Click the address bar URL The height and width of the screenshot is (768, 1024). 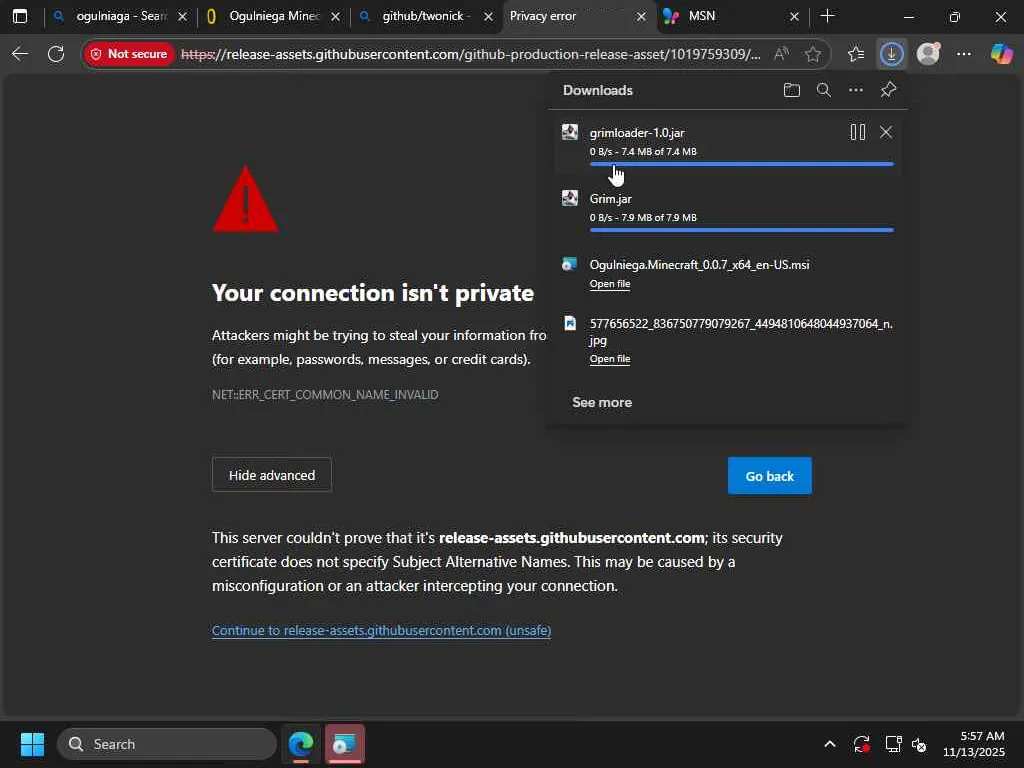[470, 54]
